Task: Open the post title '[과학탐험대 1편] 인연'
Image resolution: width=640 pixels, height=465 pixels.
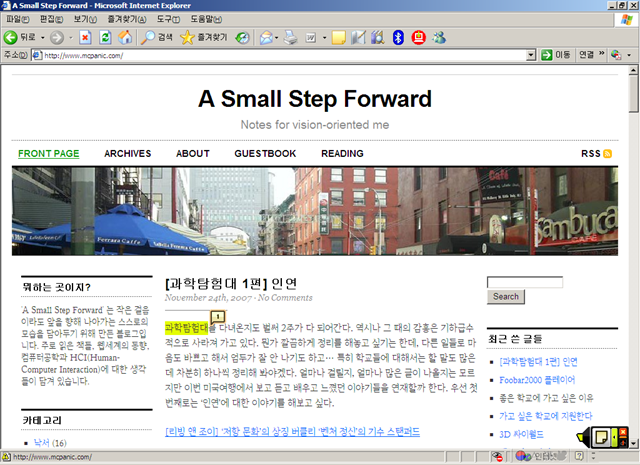Action: click(x=231, y=283)
